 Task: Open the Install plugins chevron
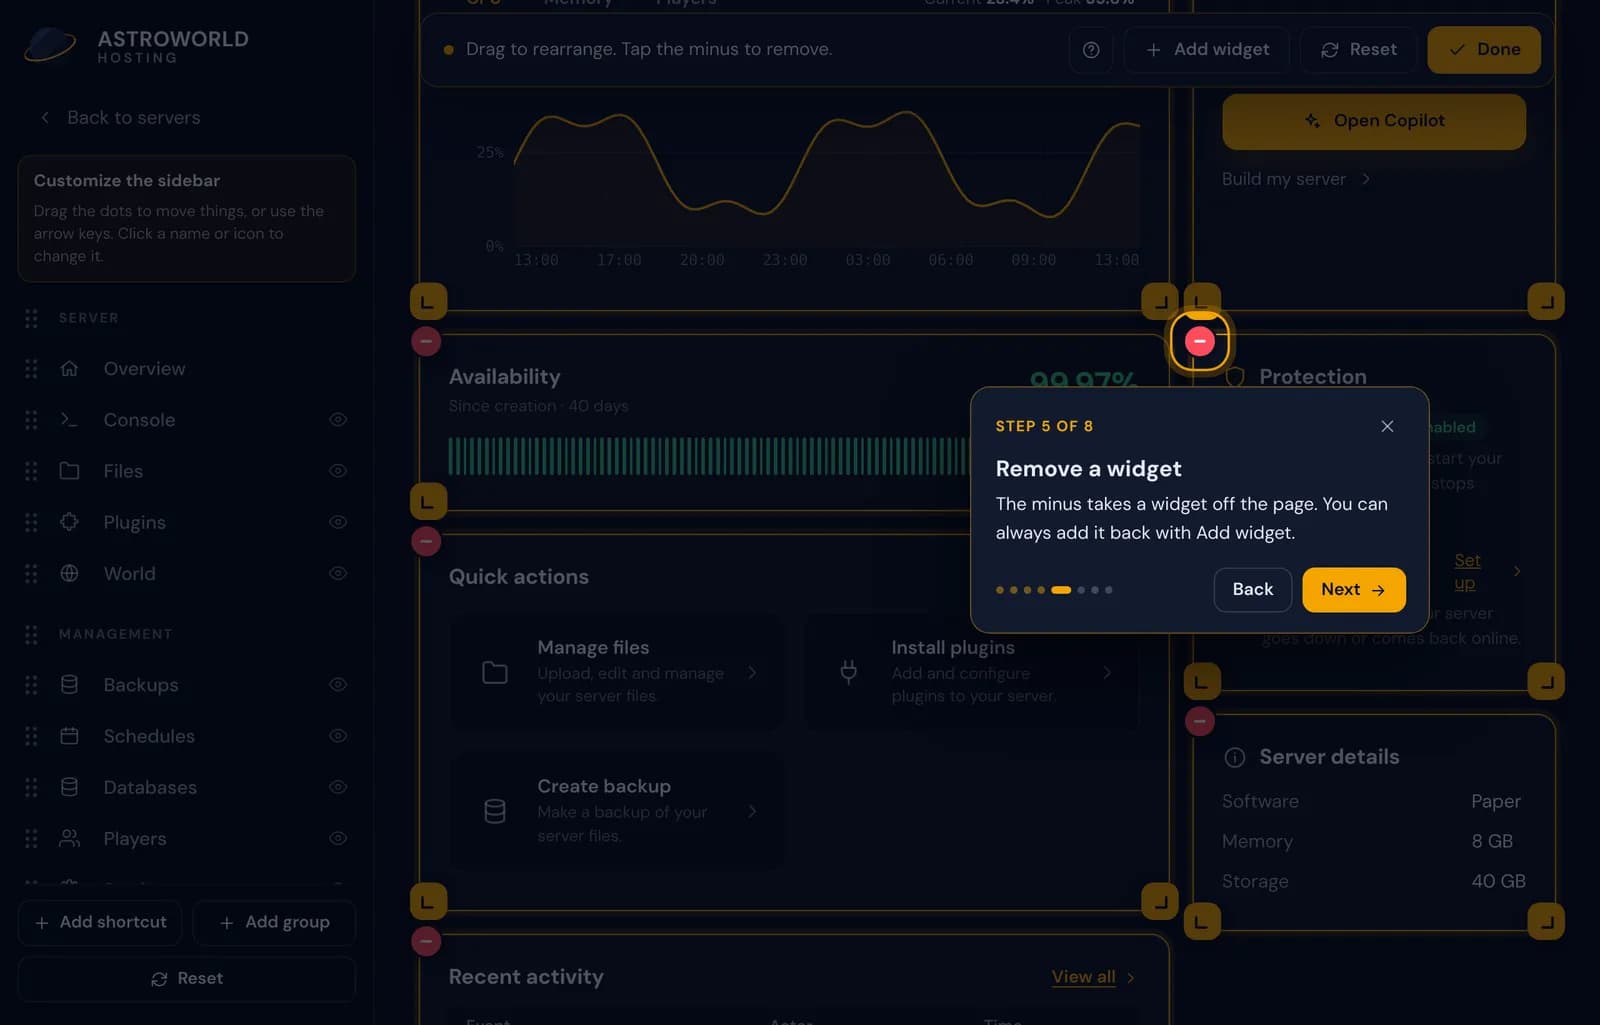1106,672
